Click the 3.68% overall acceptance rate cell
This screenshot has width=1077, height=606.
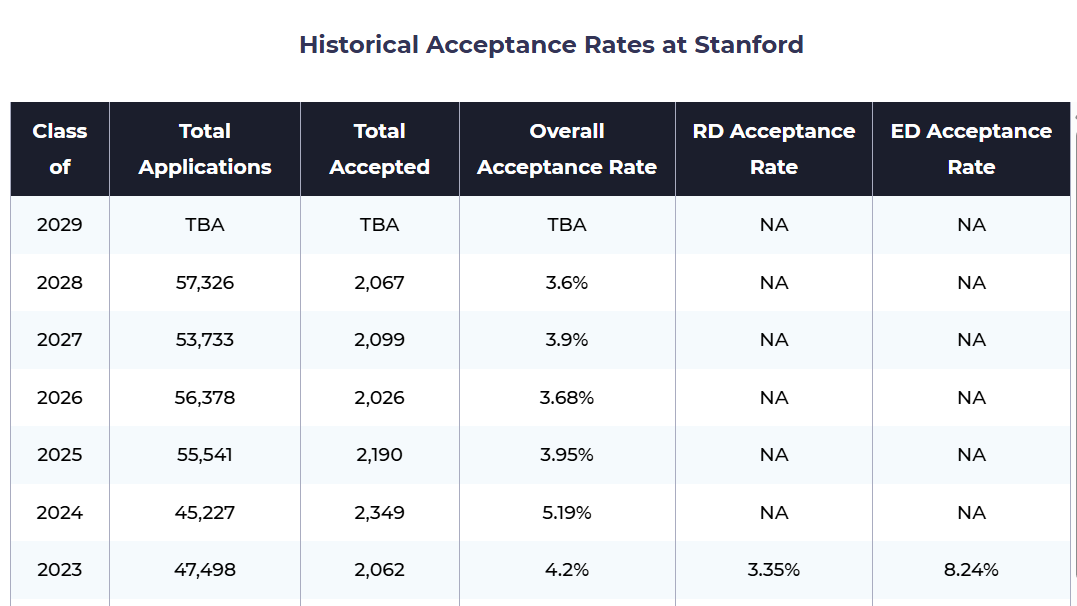click(x=567, y=397)
